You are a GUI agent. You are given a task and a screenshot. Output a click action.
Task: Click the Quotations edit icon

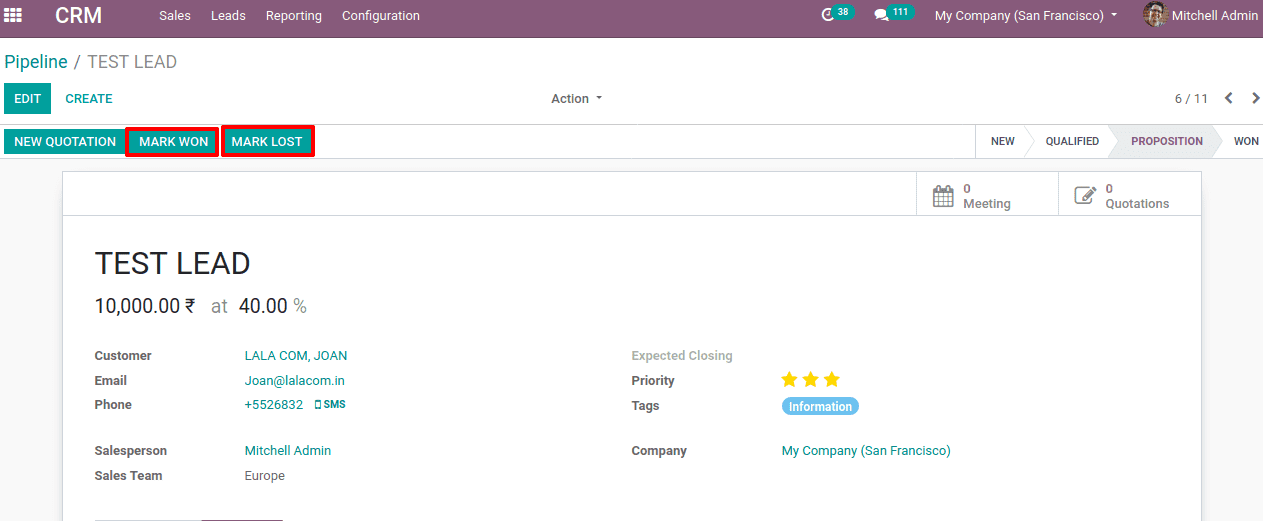pyautogui.click(x=1085, y=196)
